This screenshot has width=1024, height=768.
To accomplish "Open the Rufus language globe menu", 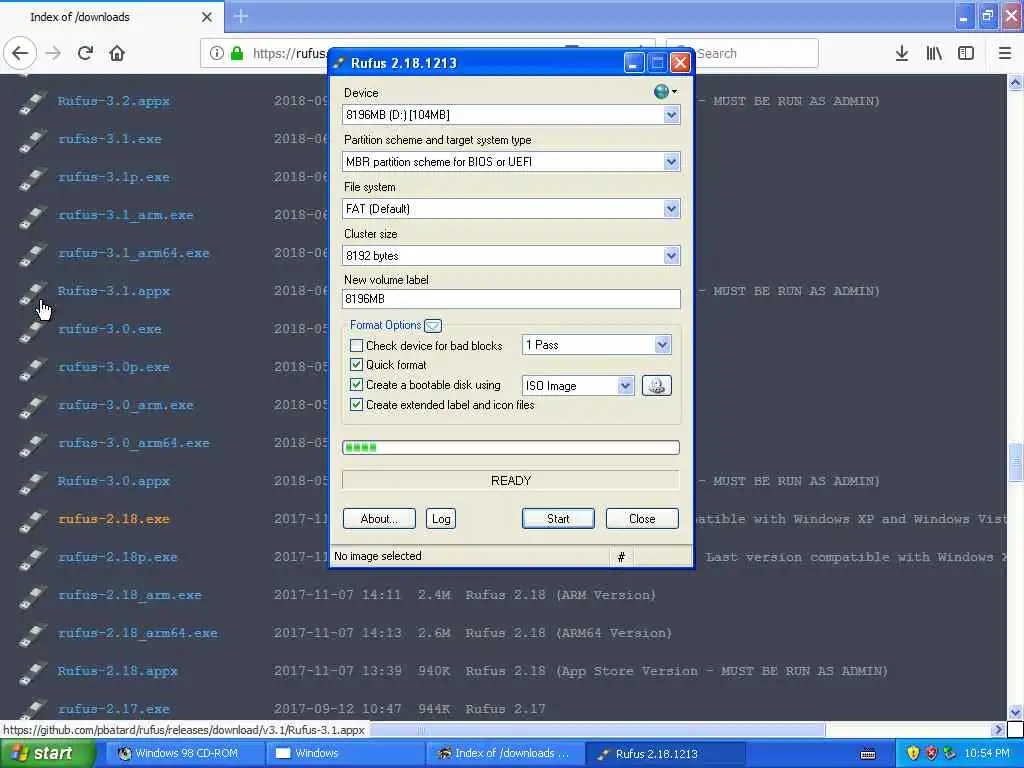I will 665,91.
